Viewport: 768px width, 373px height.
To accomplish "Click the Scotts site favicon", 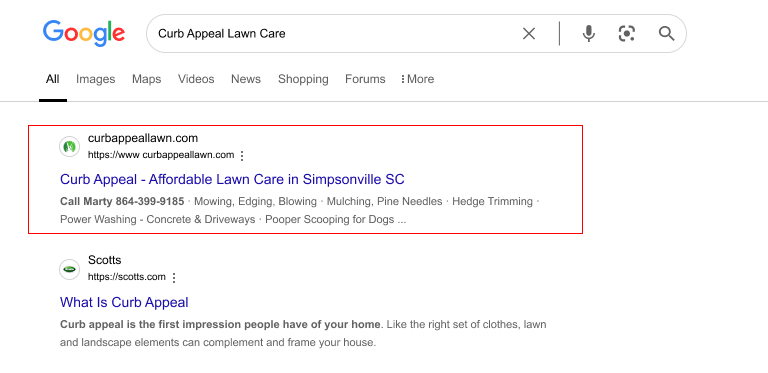I will [70, 269].
